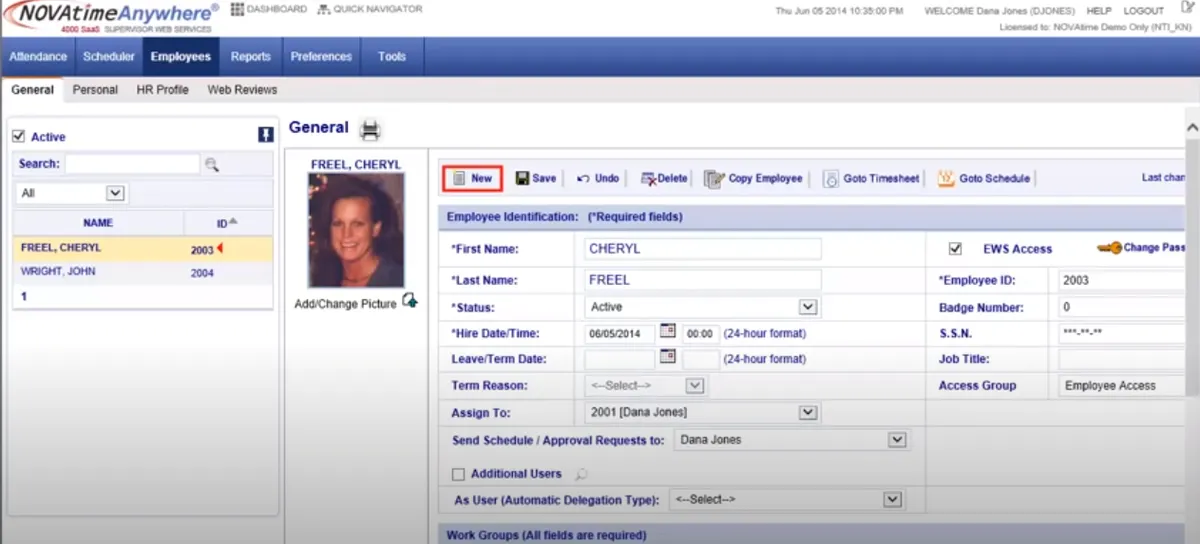Open the HR Profile tab
Viewport: 1200px width, 544px height.
[163, 90]
